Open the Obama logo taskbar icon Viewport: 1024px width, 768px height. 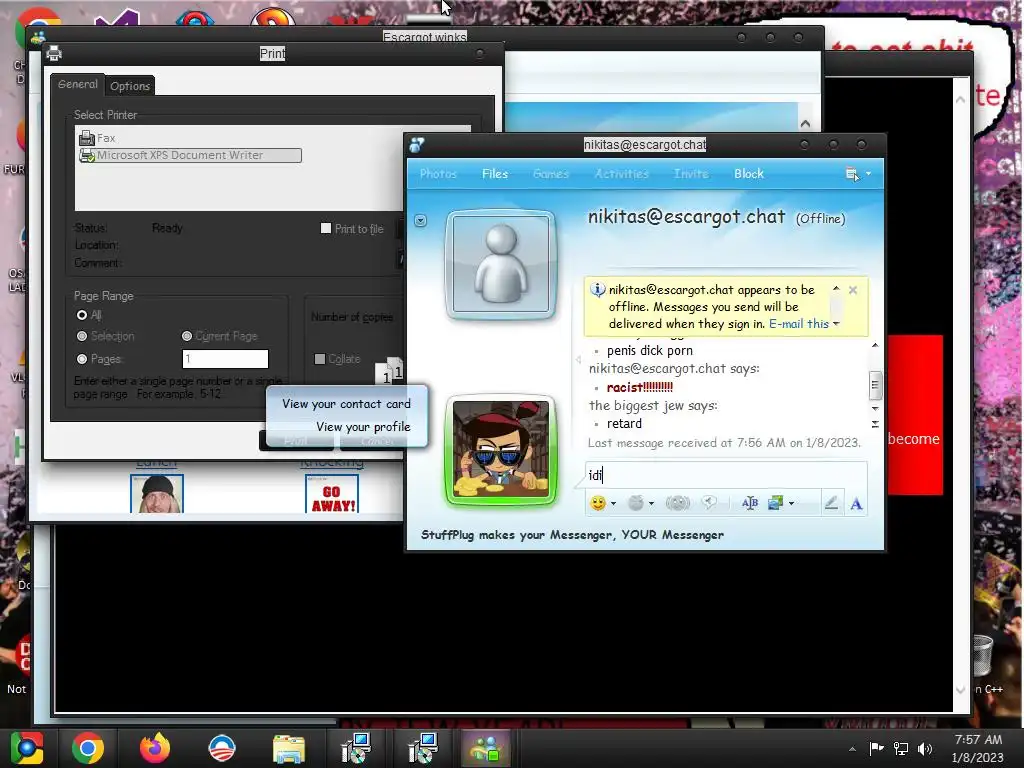(x=222, y=748)
